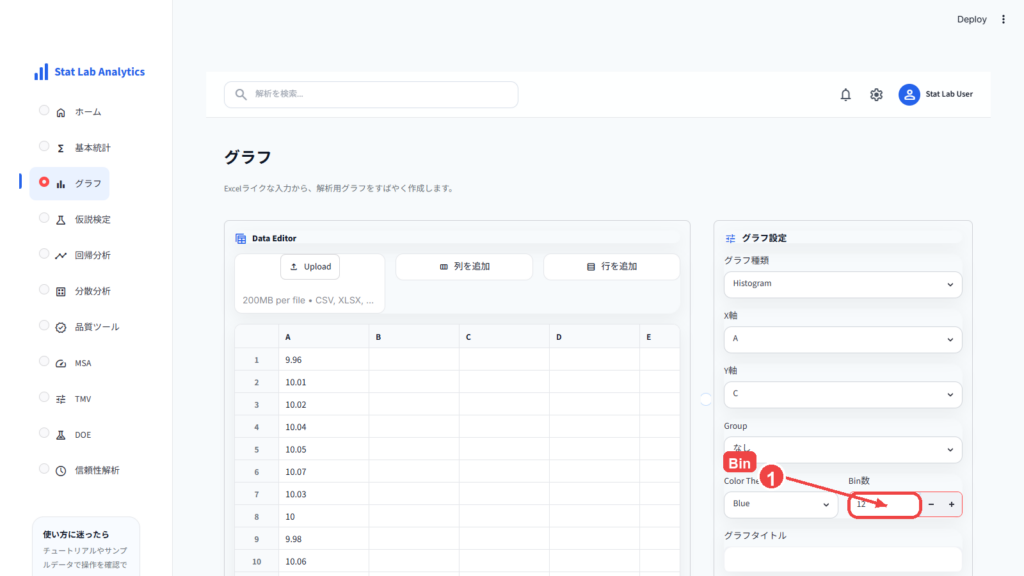1024x576 pixels.
Task: Click the cell containing 10.06
Action: coord(323,561)
